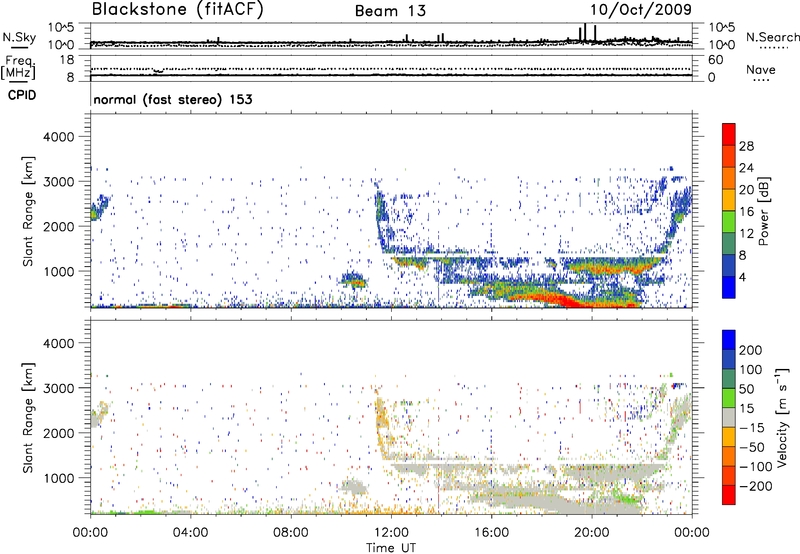Image resolution: width=800 pixels, height=554 pixels.
Task: Select the 'N.Sky' legend label
Action: (19, 37)
